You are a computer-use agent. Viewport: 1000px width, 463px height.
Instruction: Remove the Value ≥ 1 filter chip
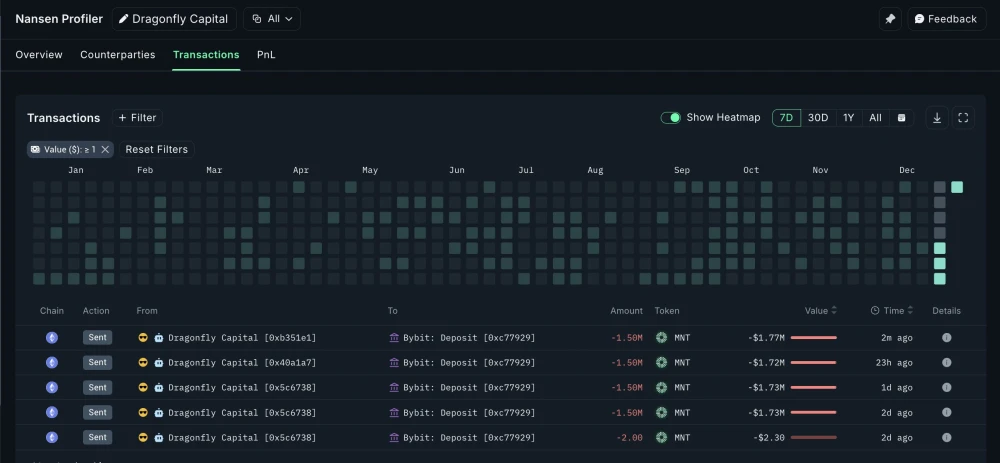pos(105,149)
